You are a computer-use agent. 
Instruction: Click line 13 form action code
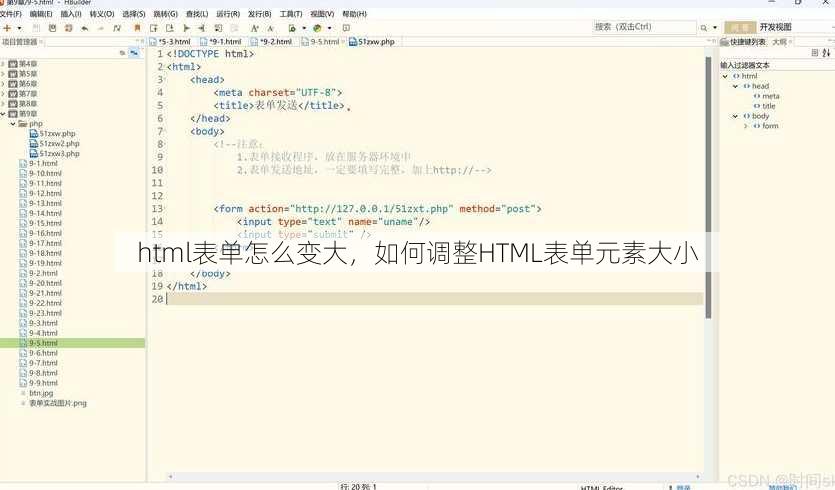[378, 209]
